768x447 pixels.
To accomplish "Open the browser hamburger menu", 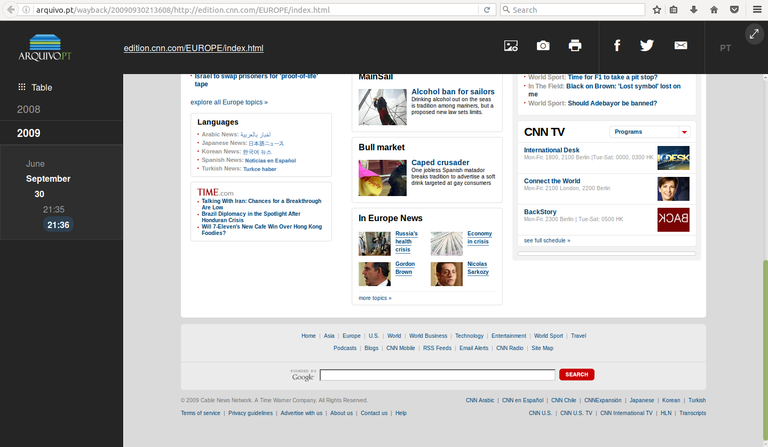I will 757,10.
